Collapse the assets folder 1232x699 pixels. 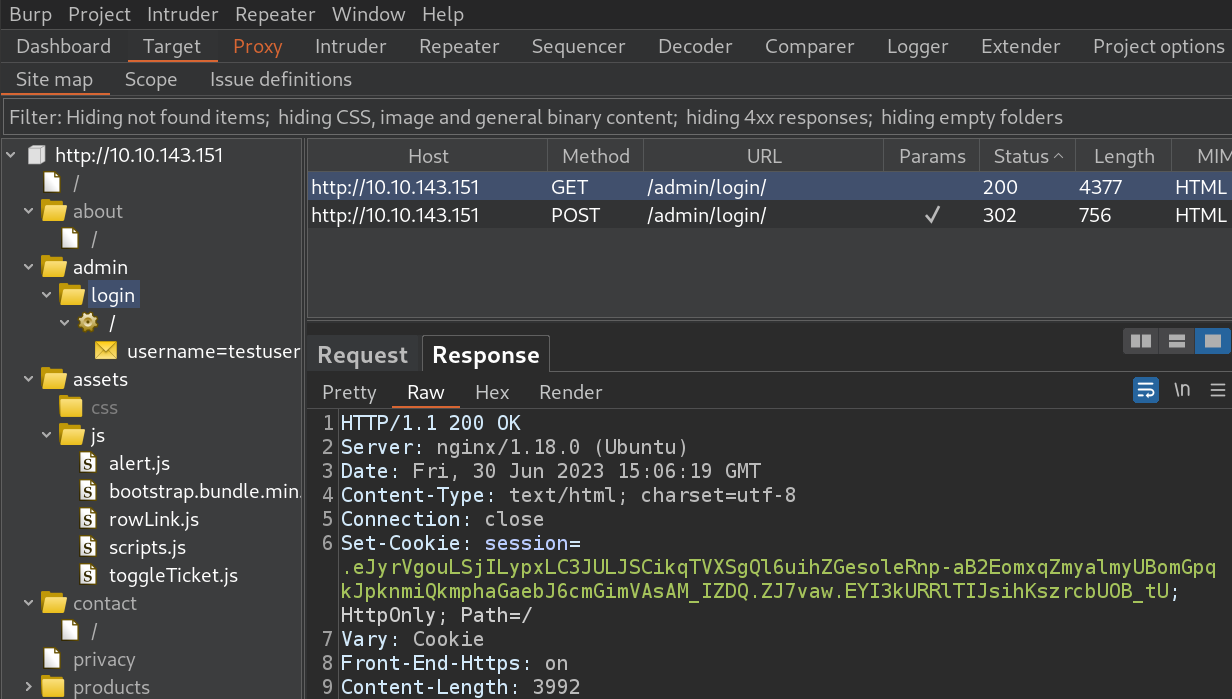click(x=29, y=379)
